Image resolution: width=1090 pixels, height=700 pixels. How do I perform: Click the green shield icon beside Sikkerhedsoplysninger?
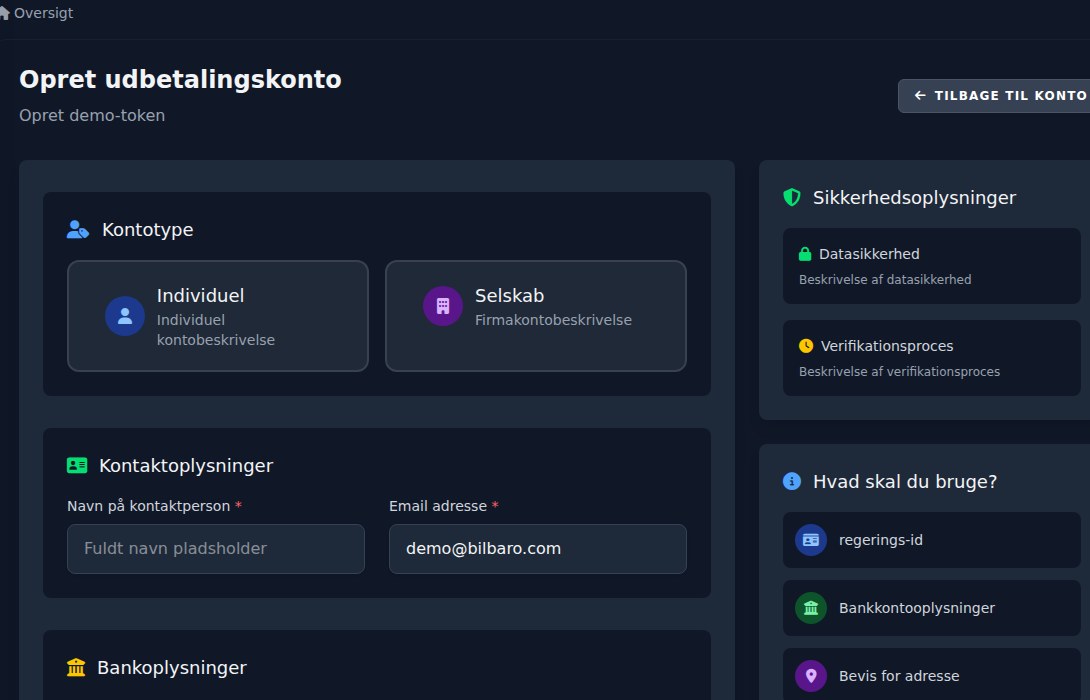[x=792, y=197]
